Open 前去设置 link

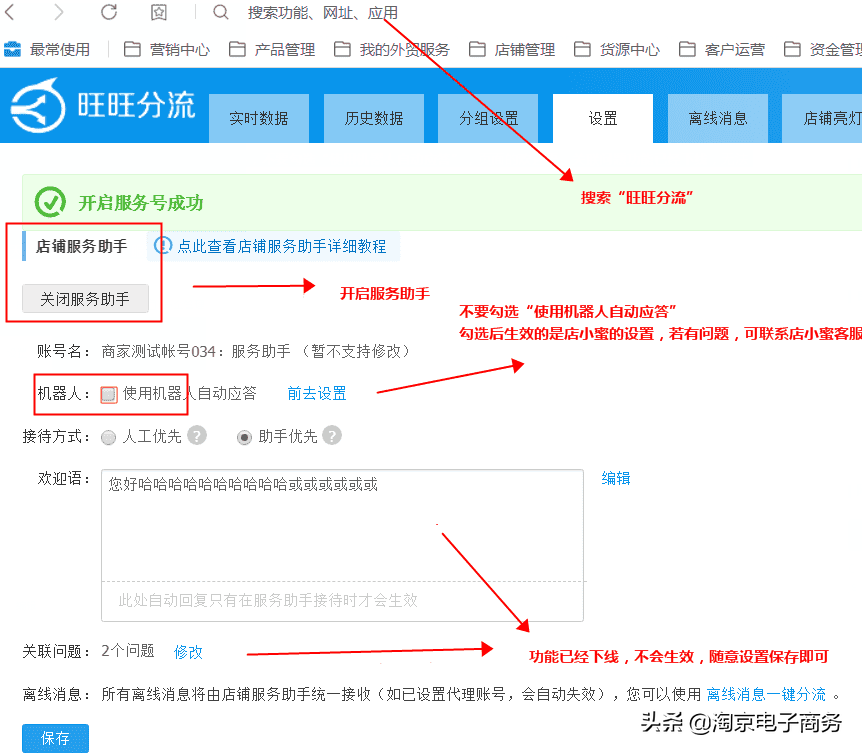(316, 393)
